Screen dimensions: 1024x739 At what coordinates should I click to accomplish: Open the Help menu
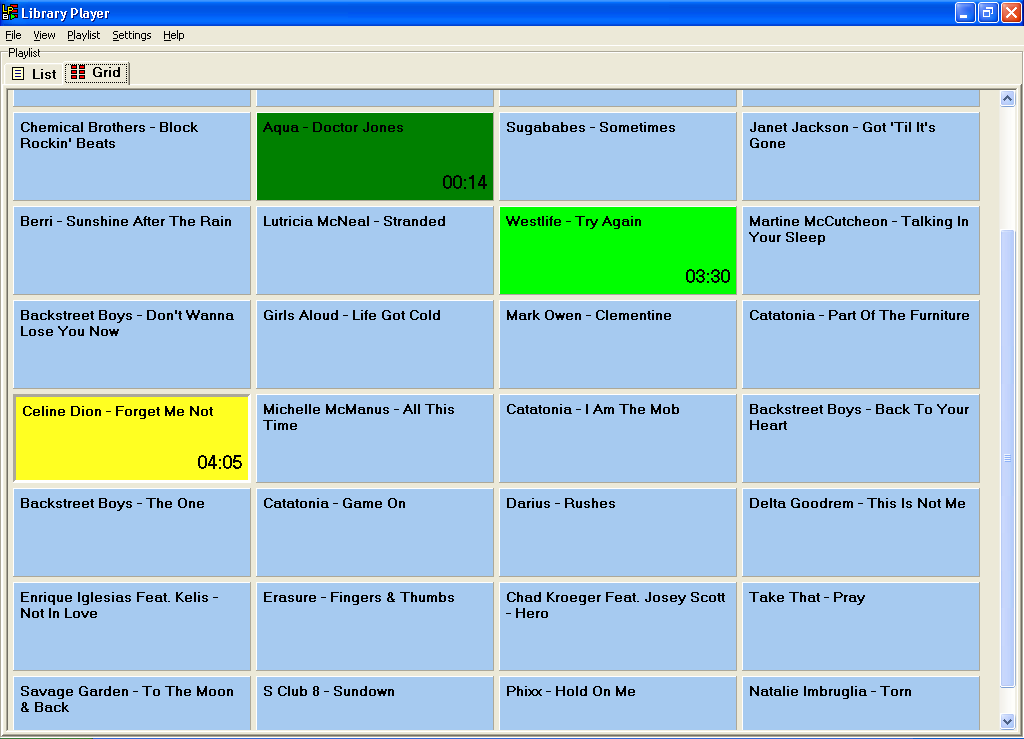point(174,35)
